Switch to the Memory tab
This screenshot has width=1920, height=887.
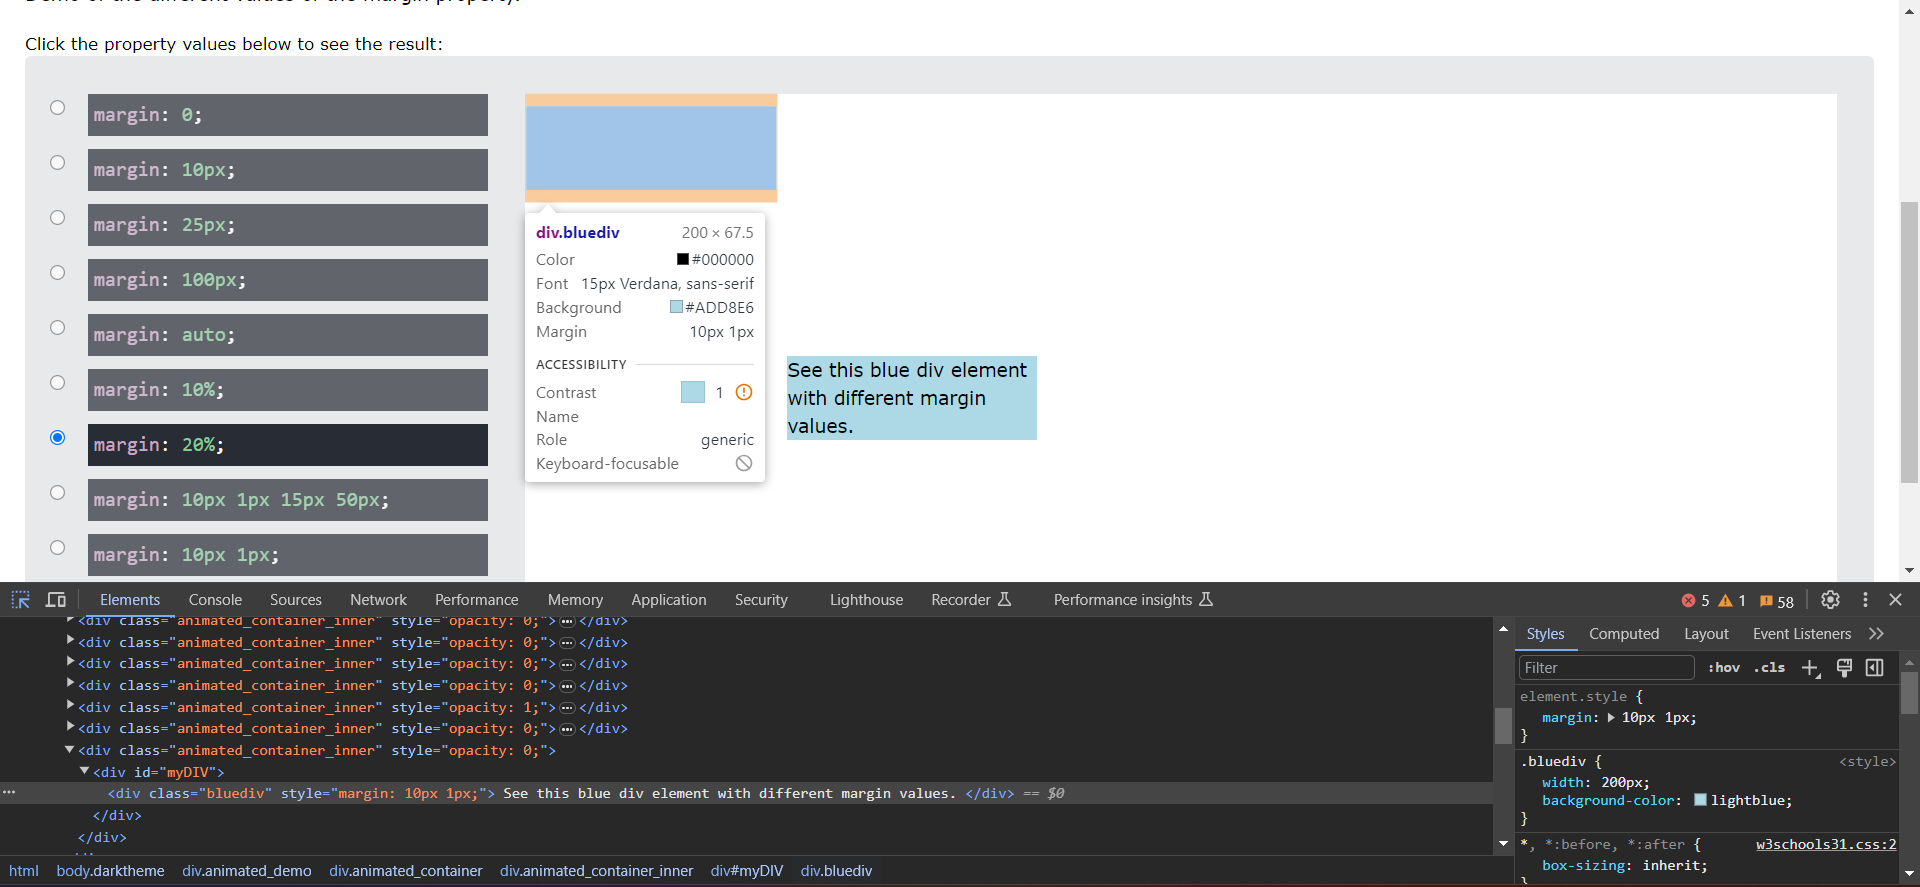click(575, 600)
